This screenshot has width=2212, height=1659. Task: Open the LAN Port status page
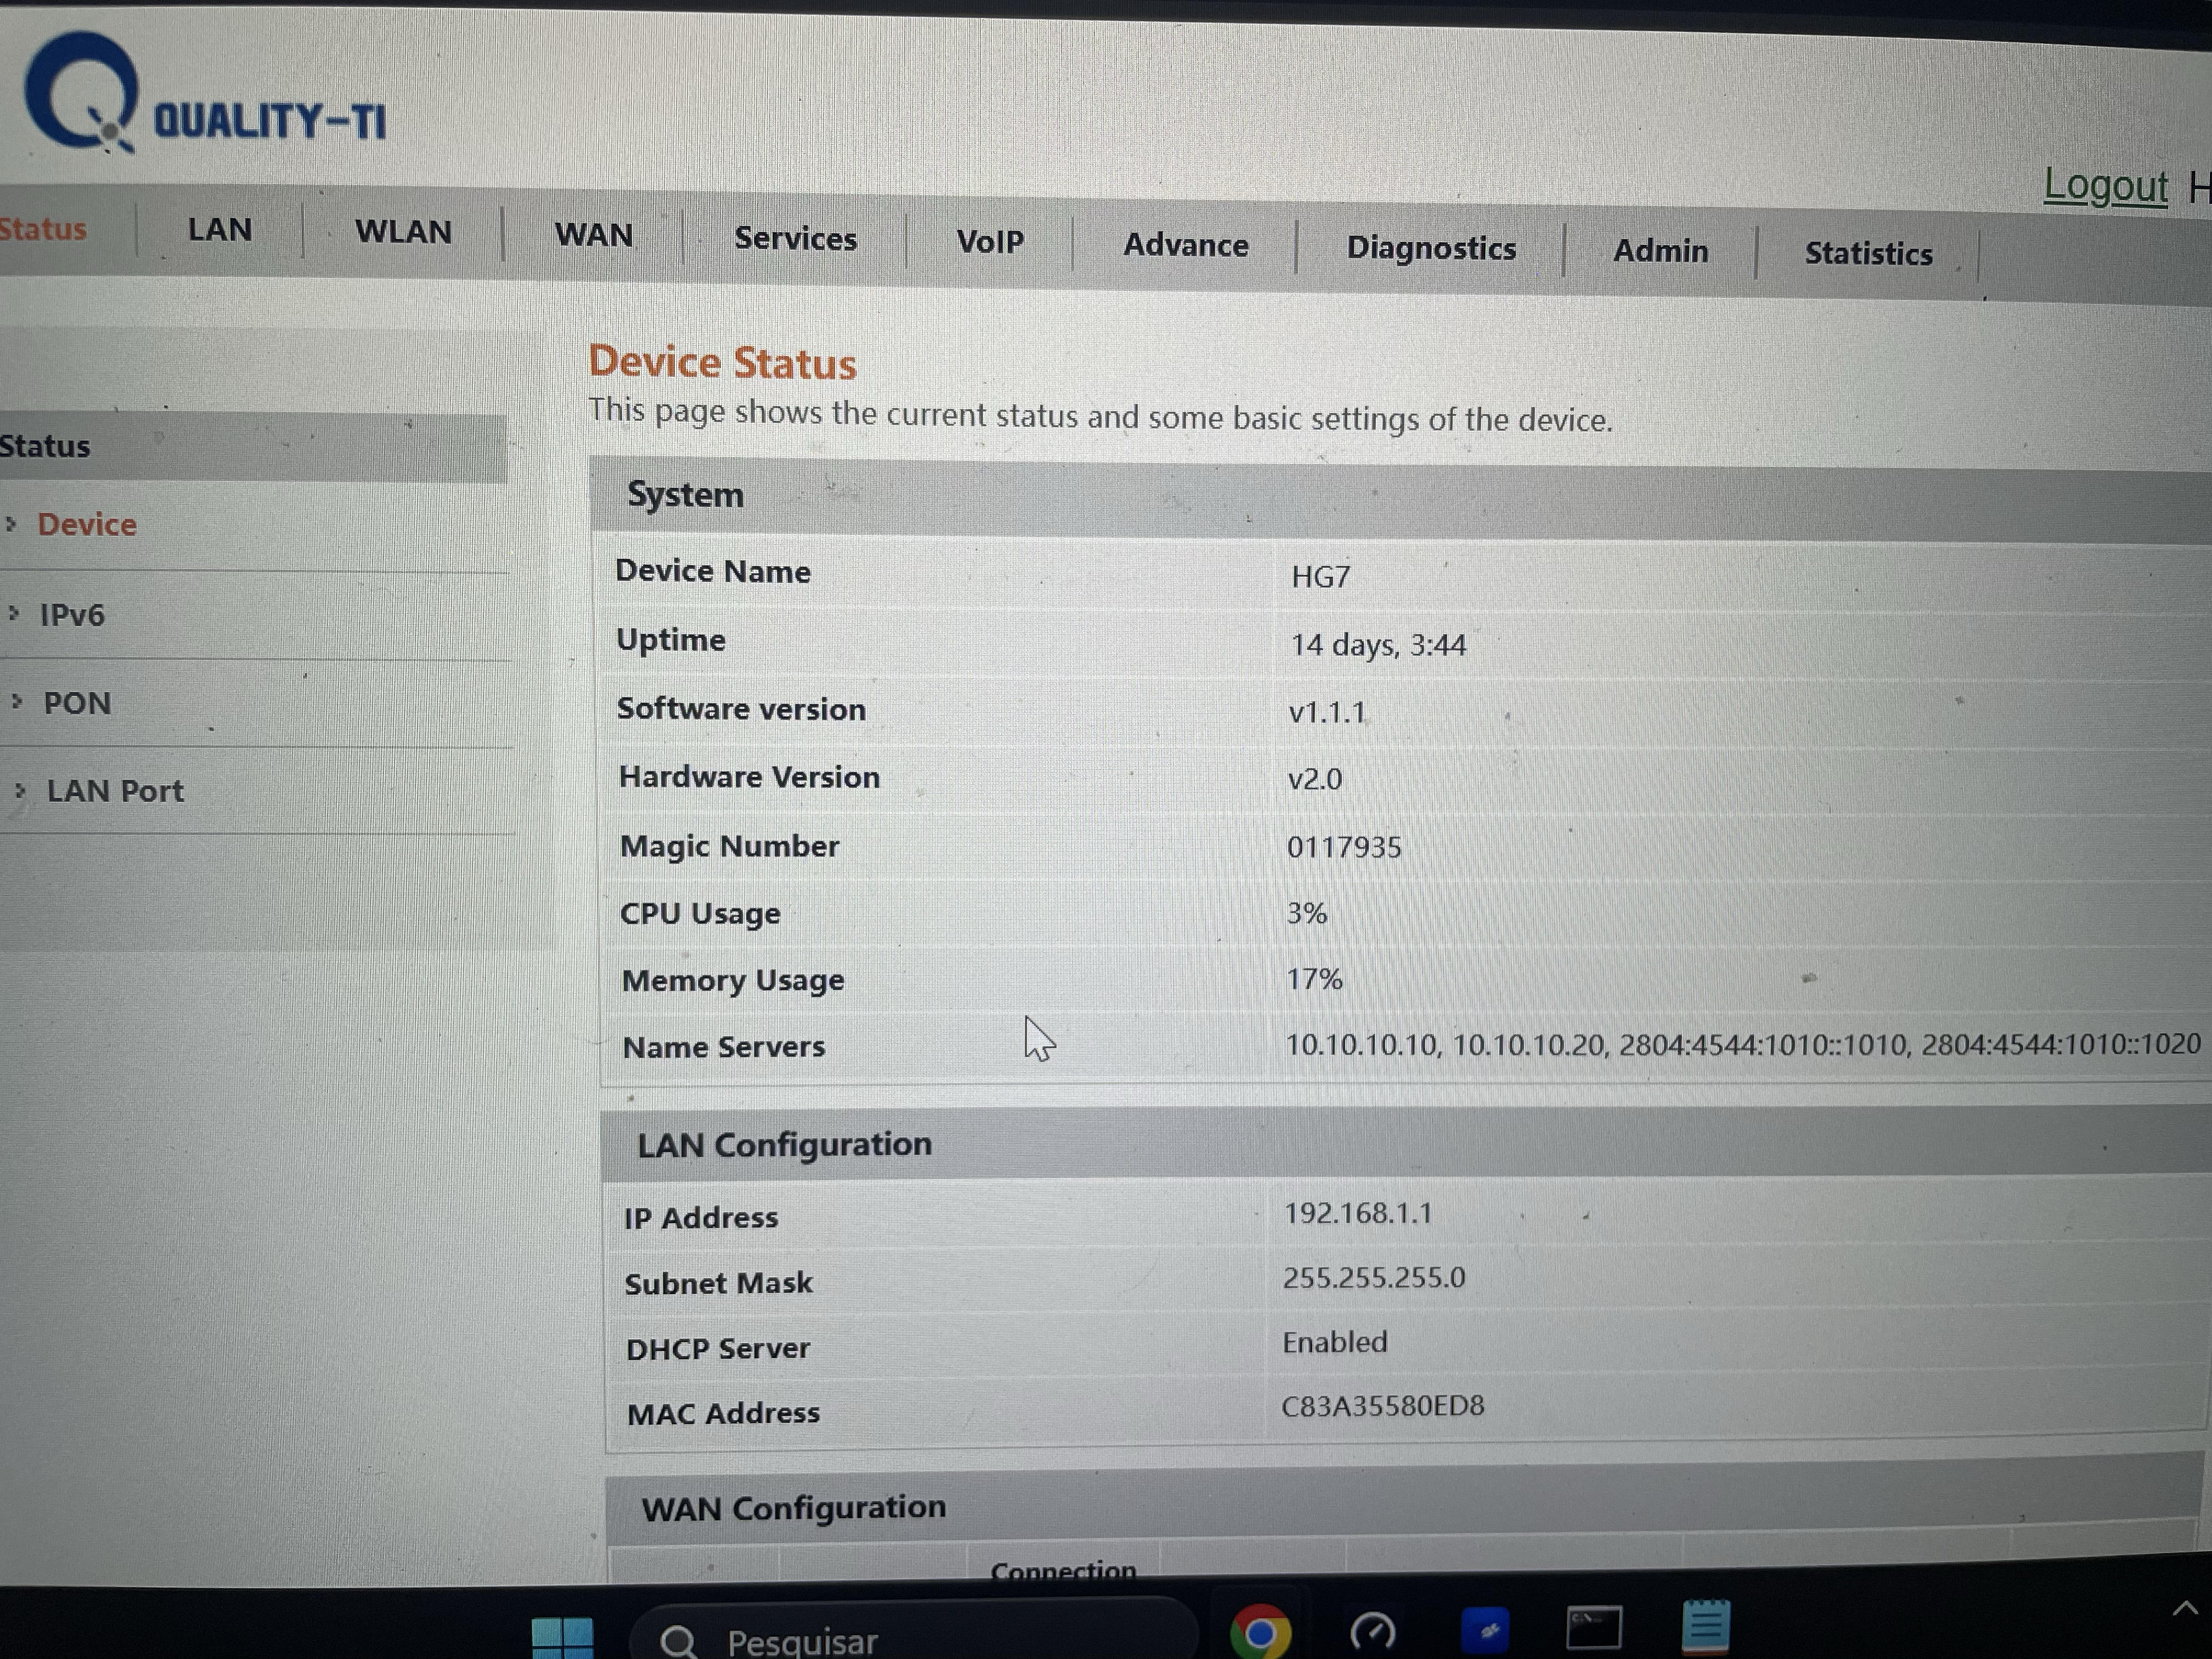(x=115, y=791)
